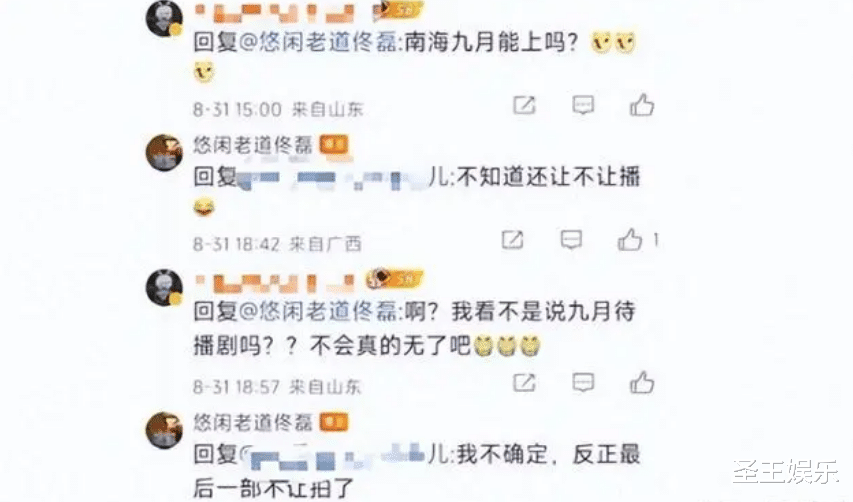Click share icon on 18:57 comment
The width and height of the screenshot is (853, 502).
pyautogui.click(x=524, y=382)
